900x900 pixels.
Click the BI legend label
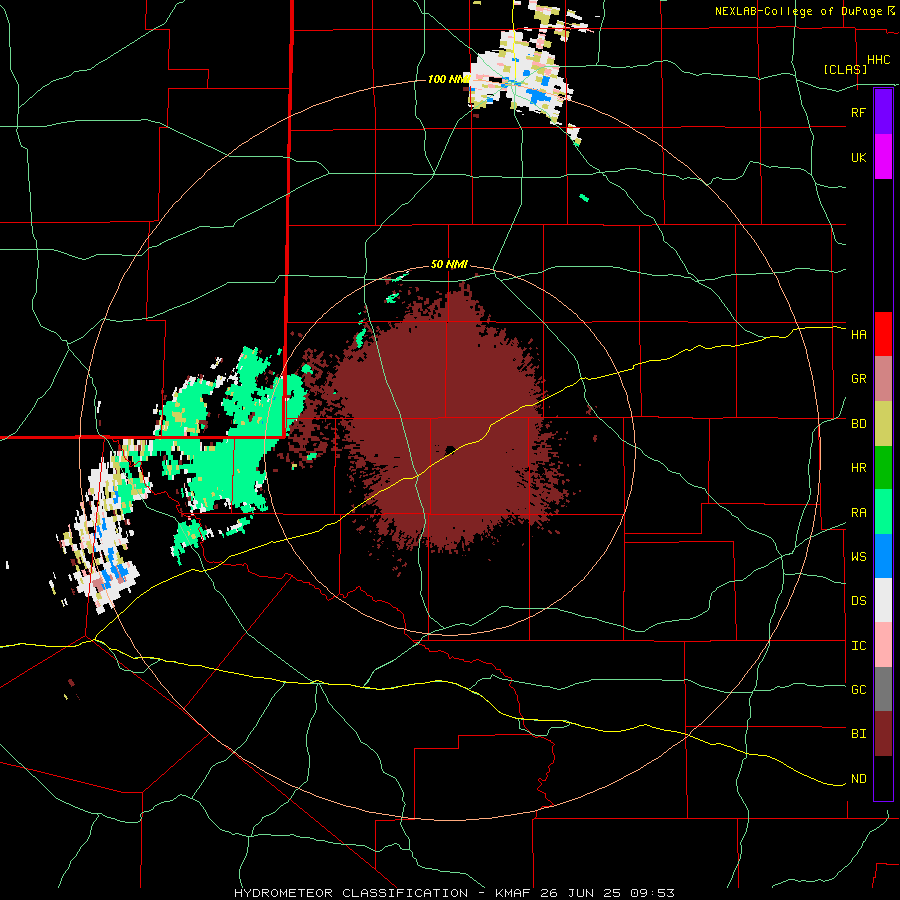point(858,734)
